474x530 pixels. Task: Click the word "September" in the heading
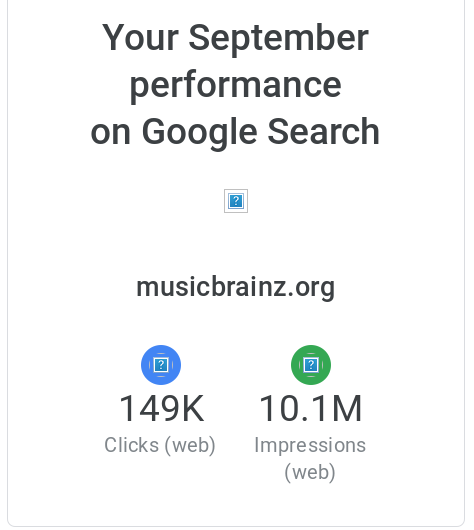pyautogui.click(x=278, y=38)
